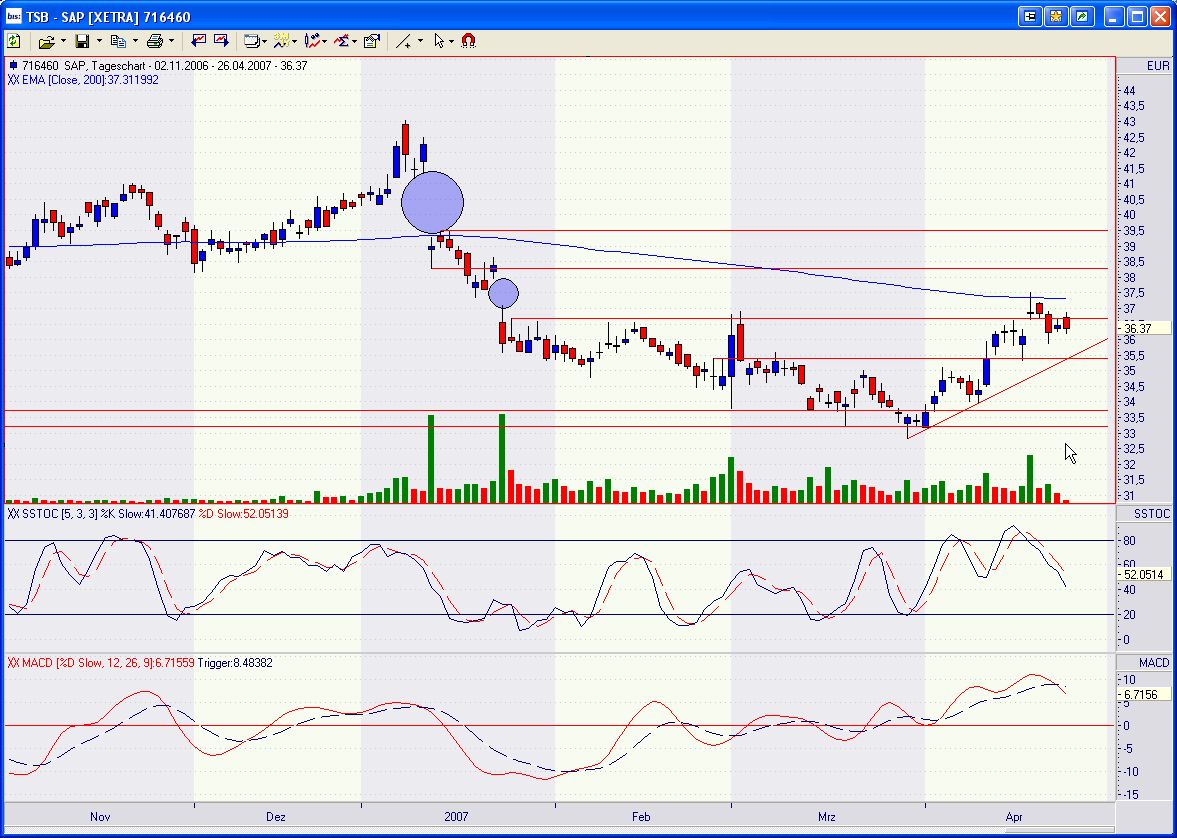Click the chart properties icon
This screenshot has height=838, width=1177.
pos(372,41)
